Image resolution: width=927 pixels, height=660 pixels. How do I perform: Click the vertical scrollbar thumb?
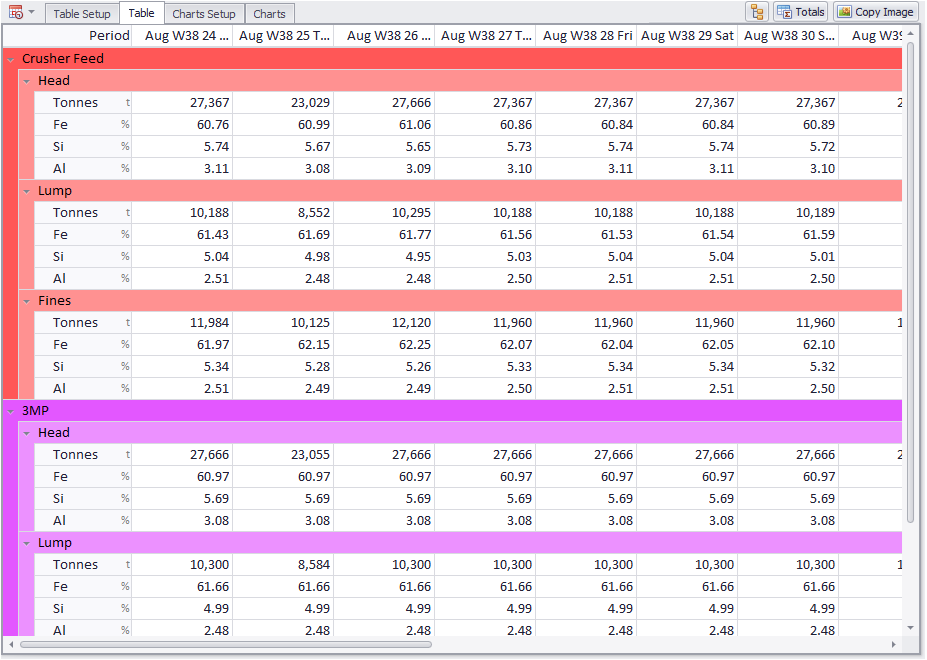910,282
